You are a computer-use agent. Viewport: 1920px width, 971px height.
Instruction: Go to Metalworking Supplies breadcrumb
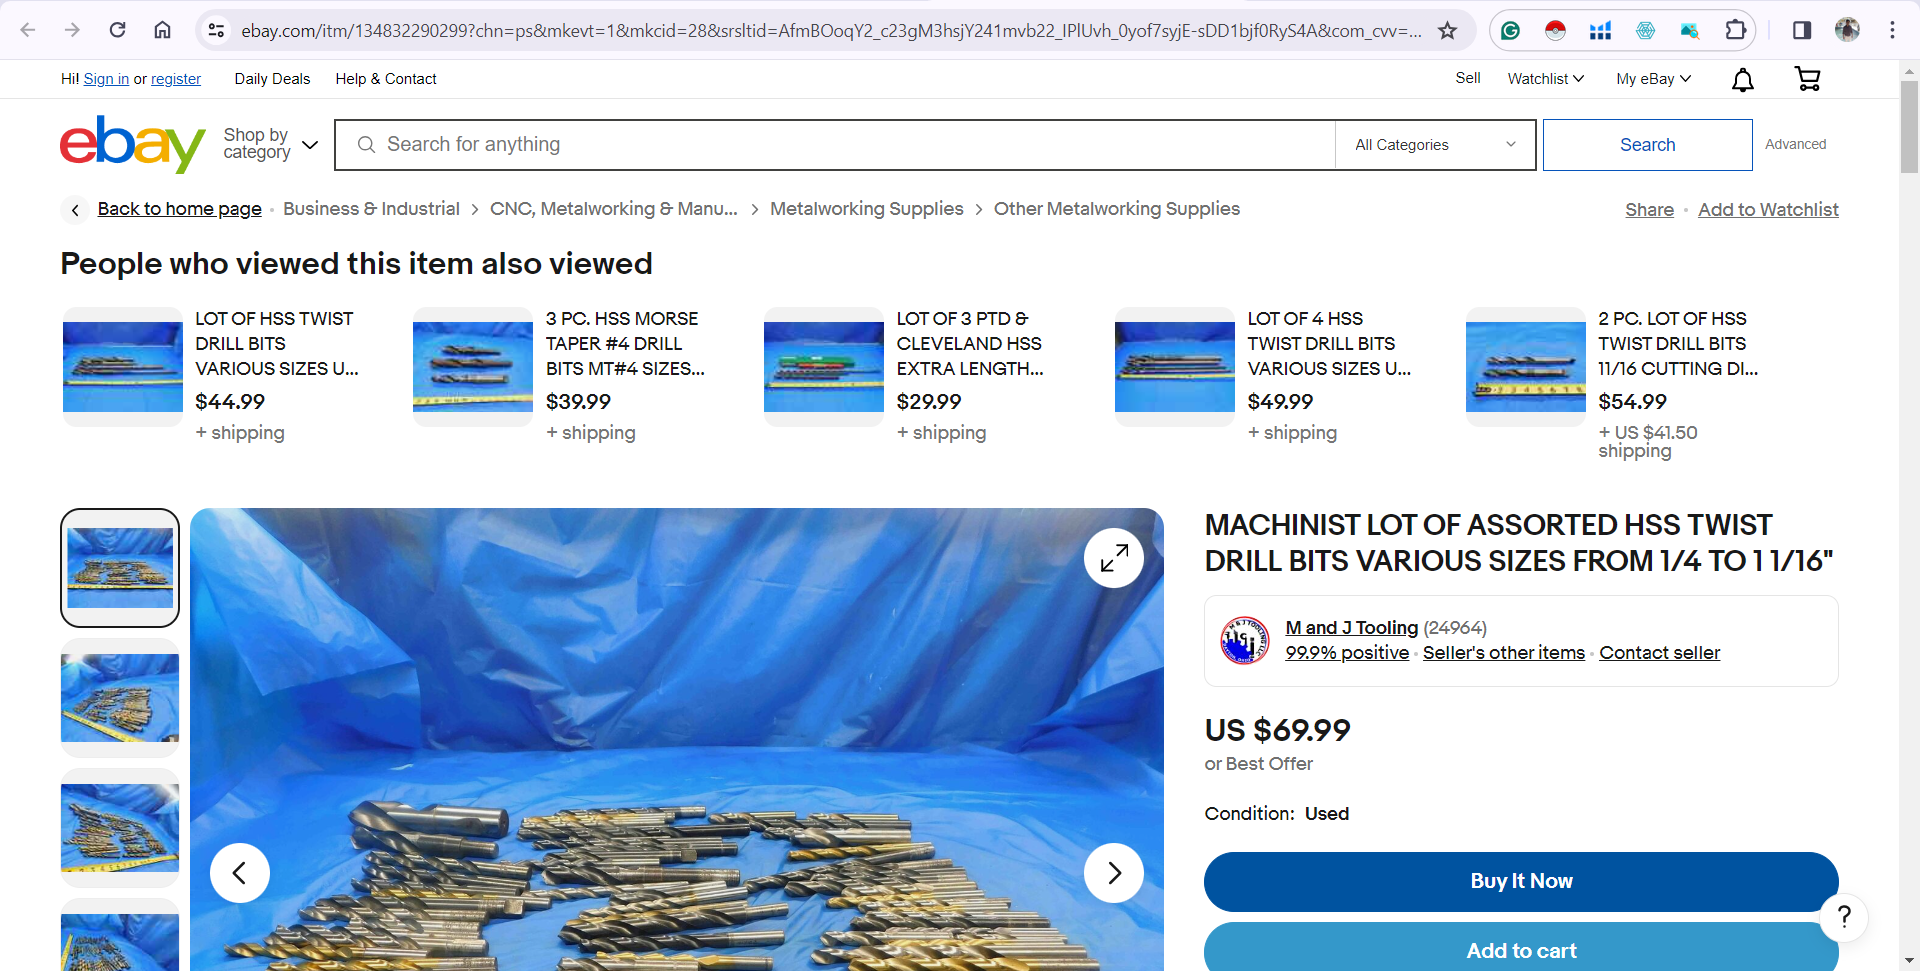pyautogui.click(x=867, y=209)
